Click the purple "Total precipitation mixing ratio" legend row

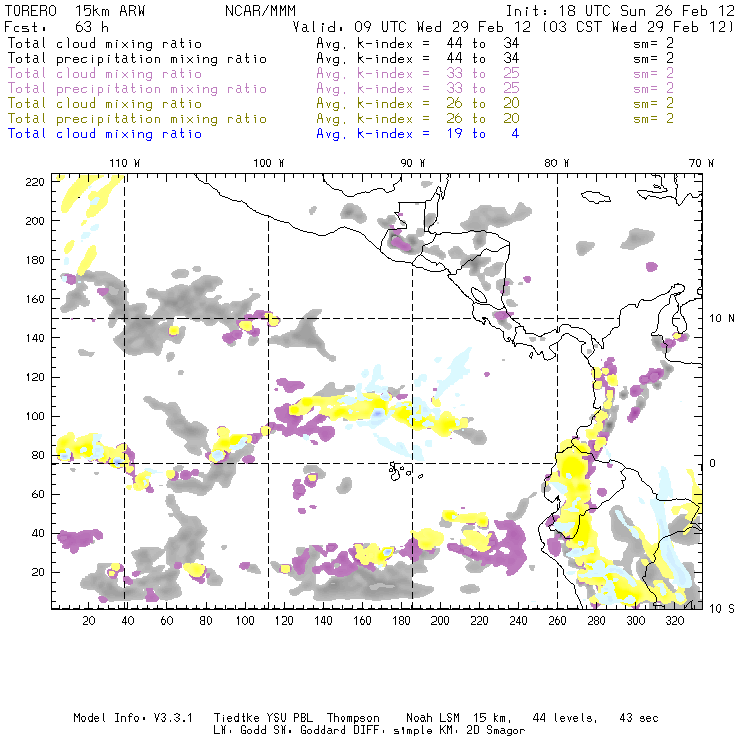click(340, 89)
